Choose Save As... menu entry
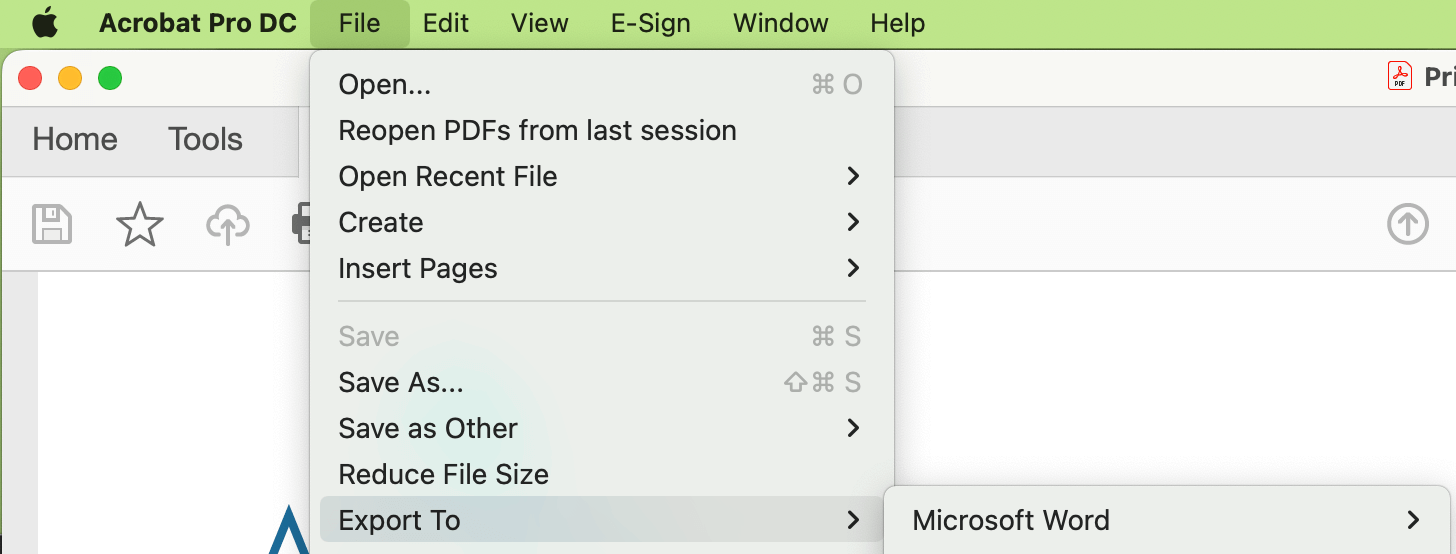 (602, 382)
